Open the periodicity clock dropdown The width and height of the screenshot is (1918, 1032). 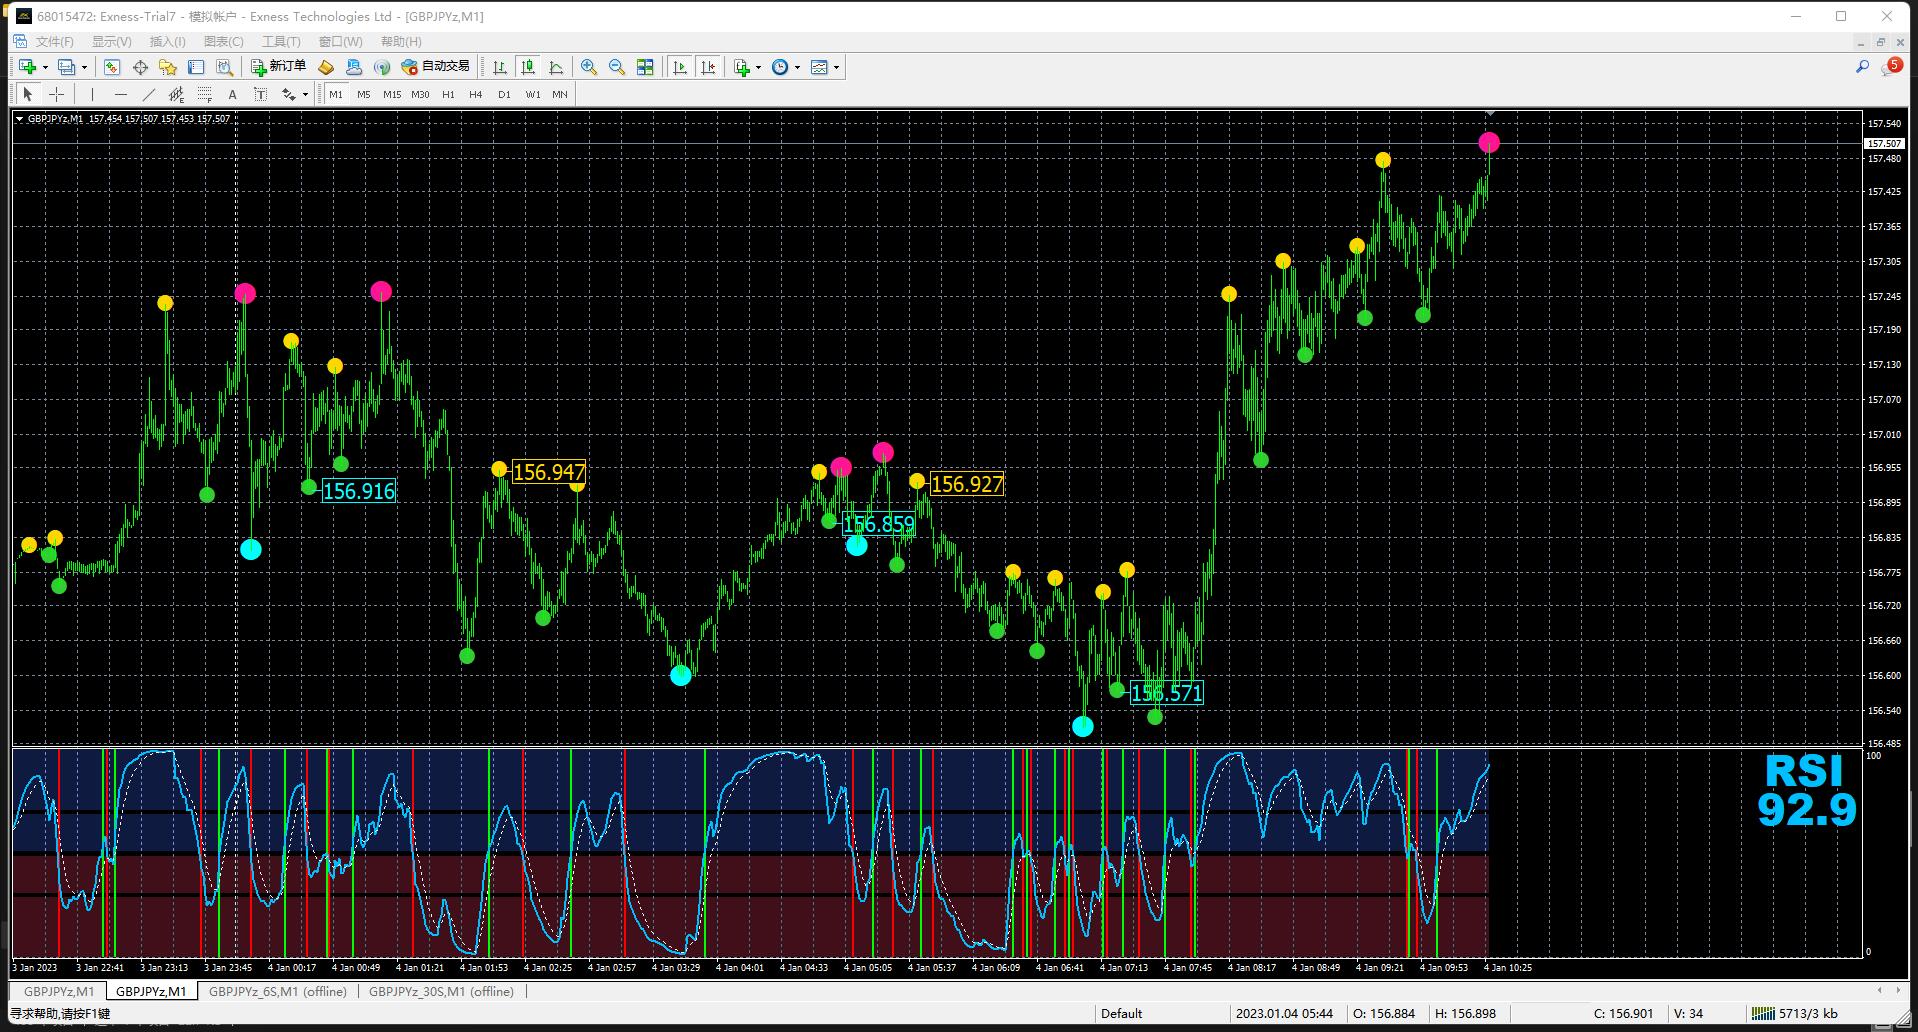[x=797, y=67]
